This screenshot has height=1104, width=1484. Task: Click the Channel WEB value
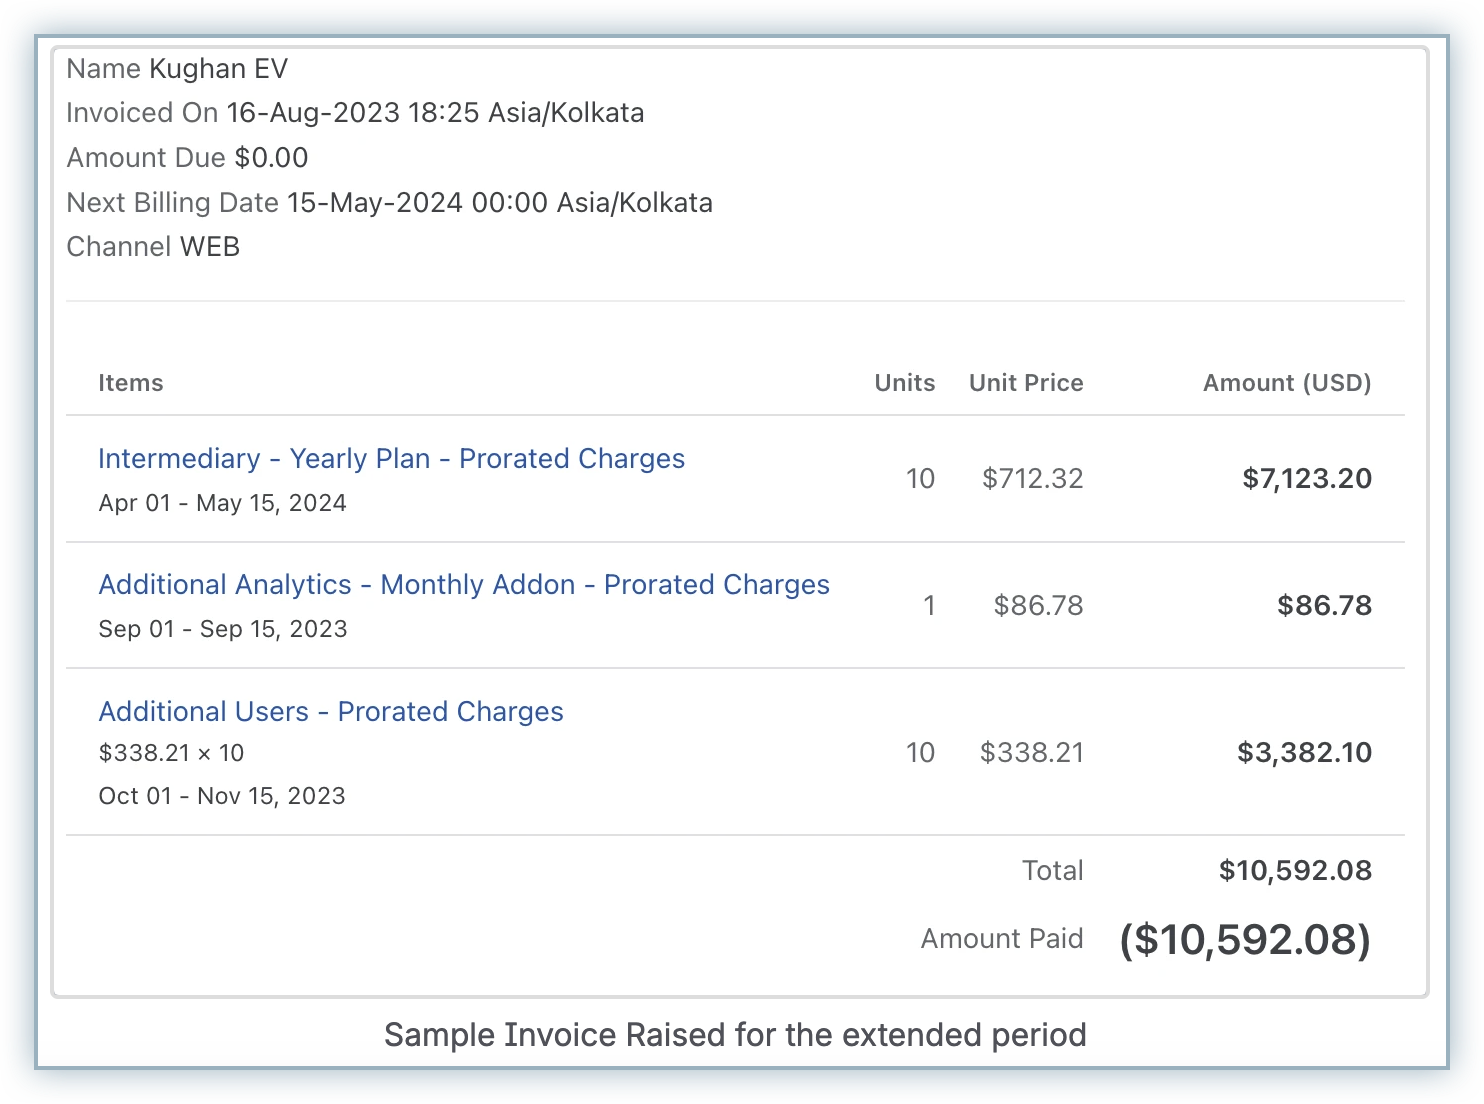pos(210,247)
